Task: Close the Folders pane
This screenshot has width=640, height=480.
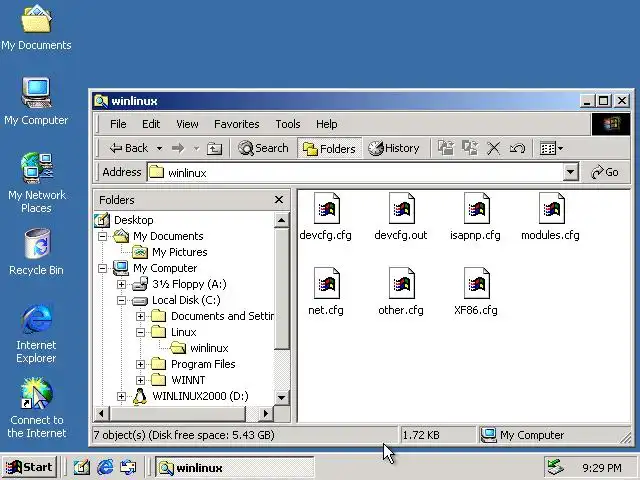Action: (x=279, y=200)
